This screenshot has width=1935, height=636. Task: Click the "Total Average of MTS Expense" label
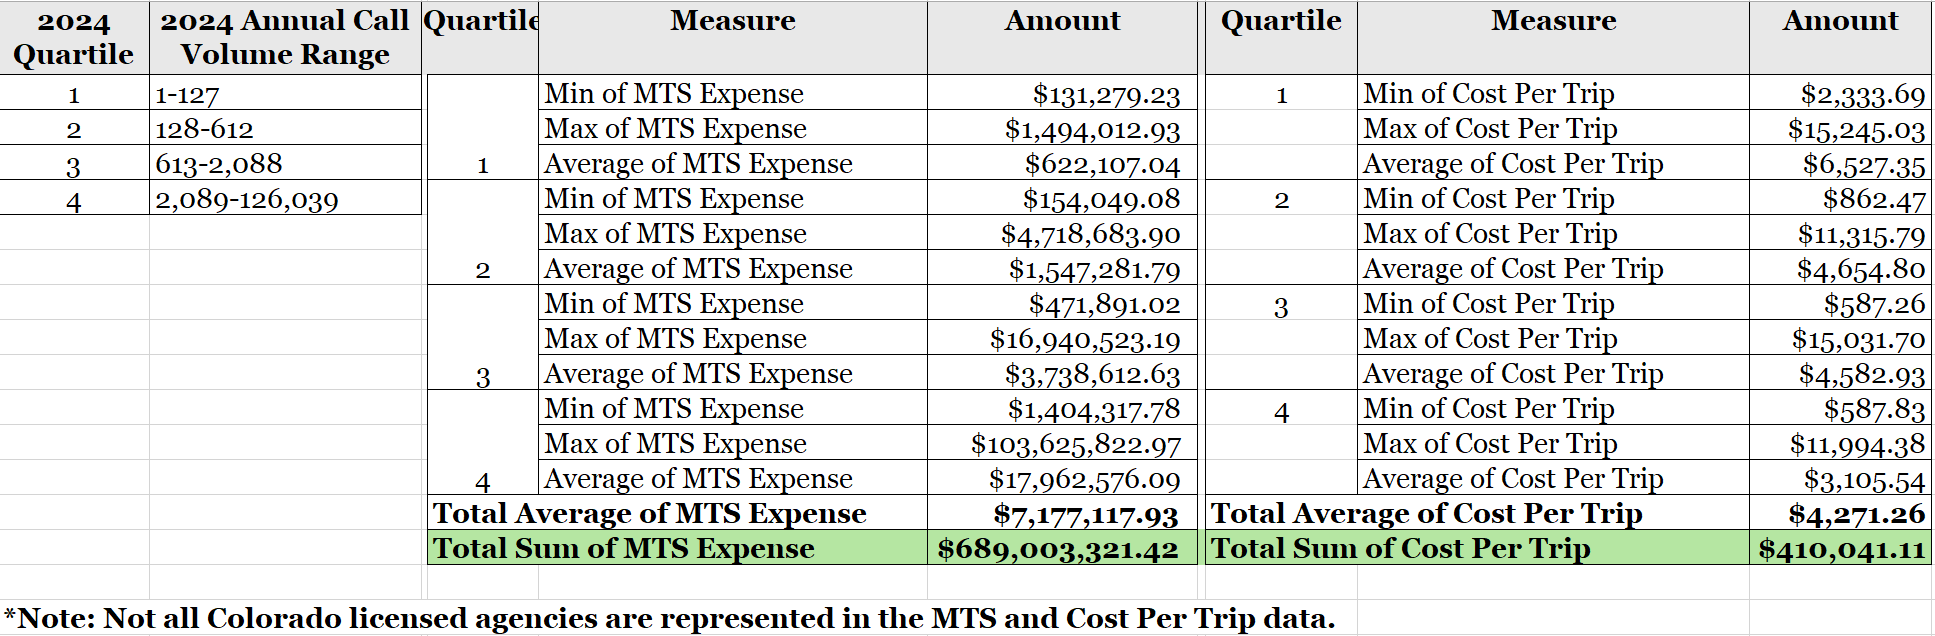[x=650, y=514]
